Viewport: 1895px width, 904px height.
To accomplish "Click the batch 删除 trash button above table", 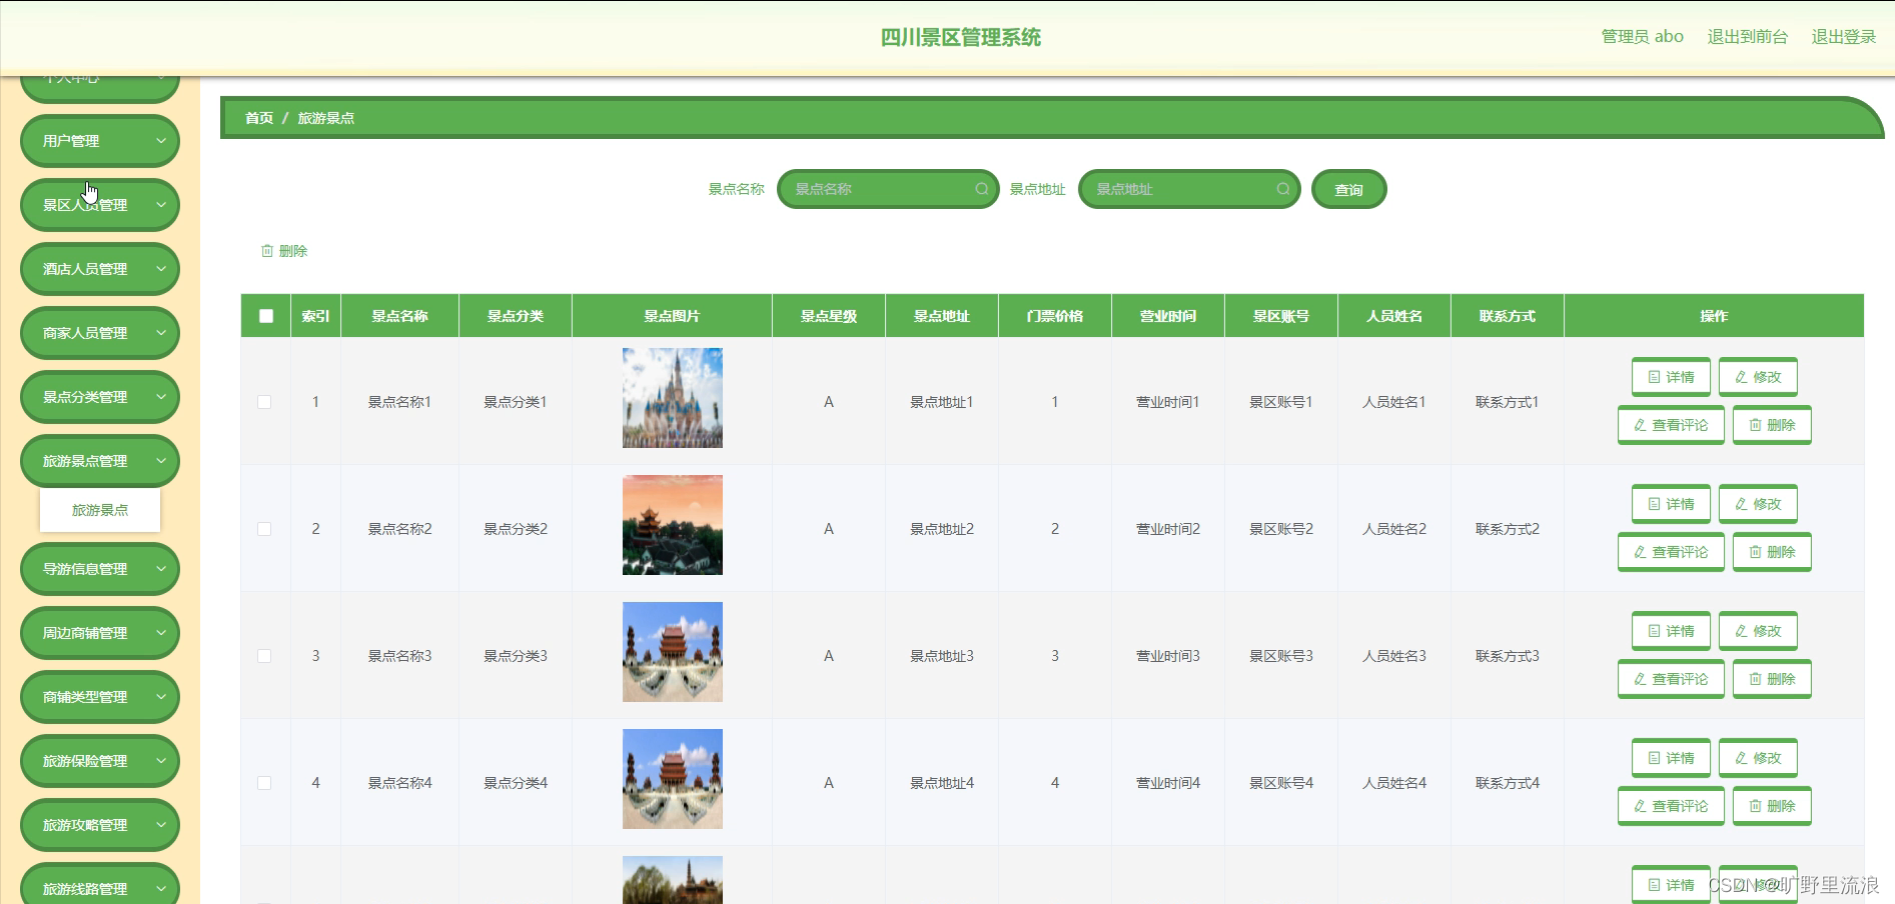I will pos(284,251).
